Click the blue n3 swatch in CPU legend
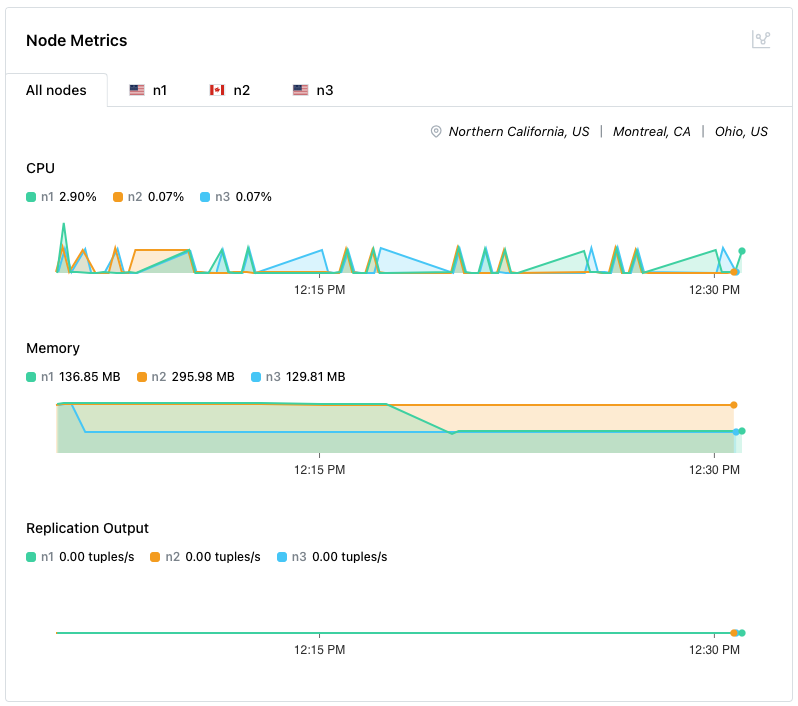The height and width of the screenshot is (706, 798). click(205, 197)
